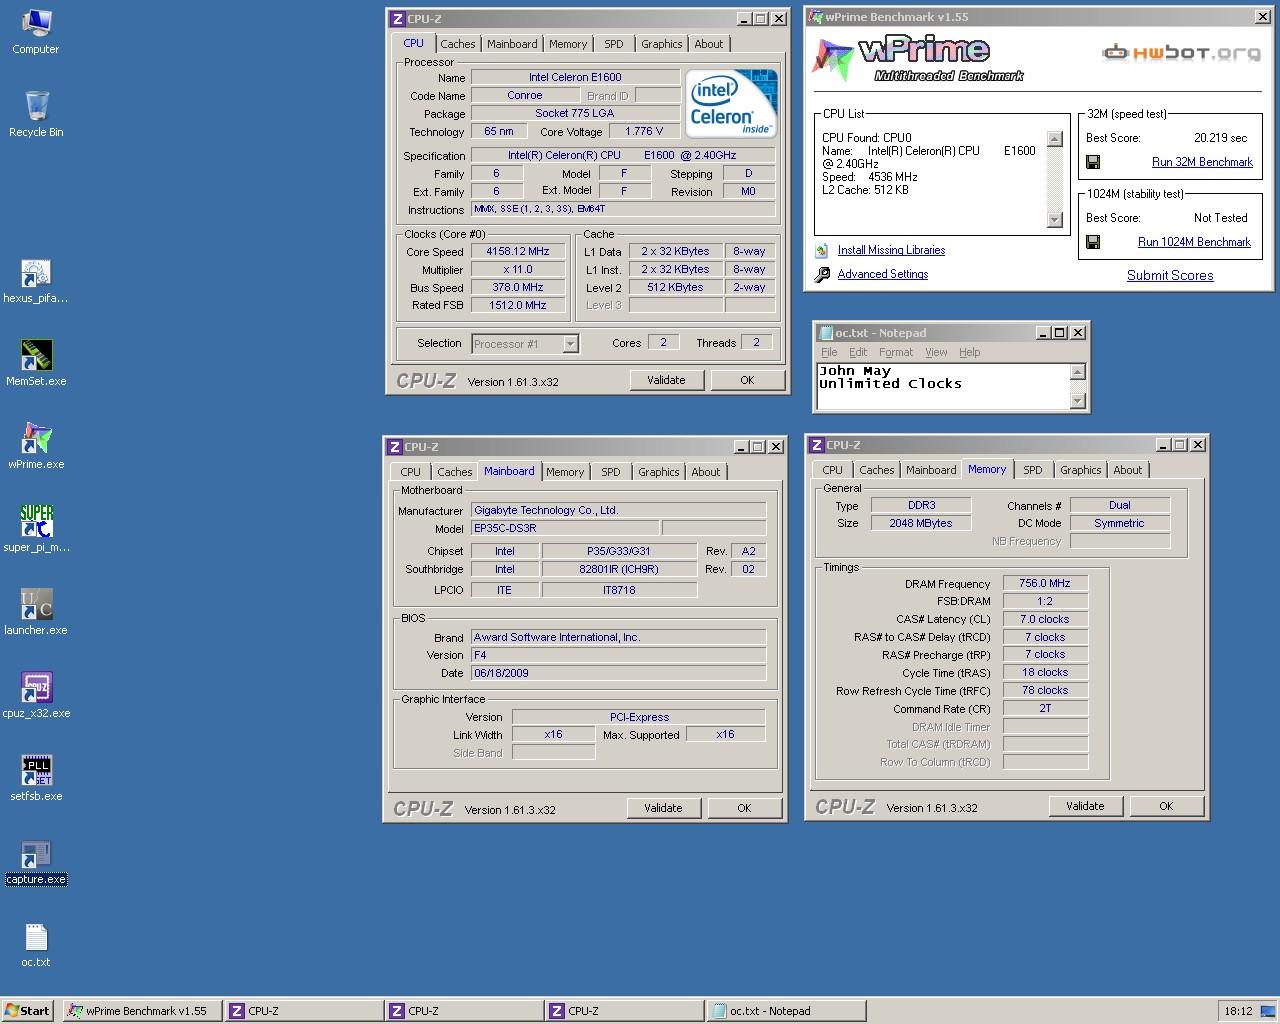Image resolution: width=1280 pixels, height=1024 pixels.
Task: Click the Intel Celeron E1600 name field
Action: [x=575, y=77]
